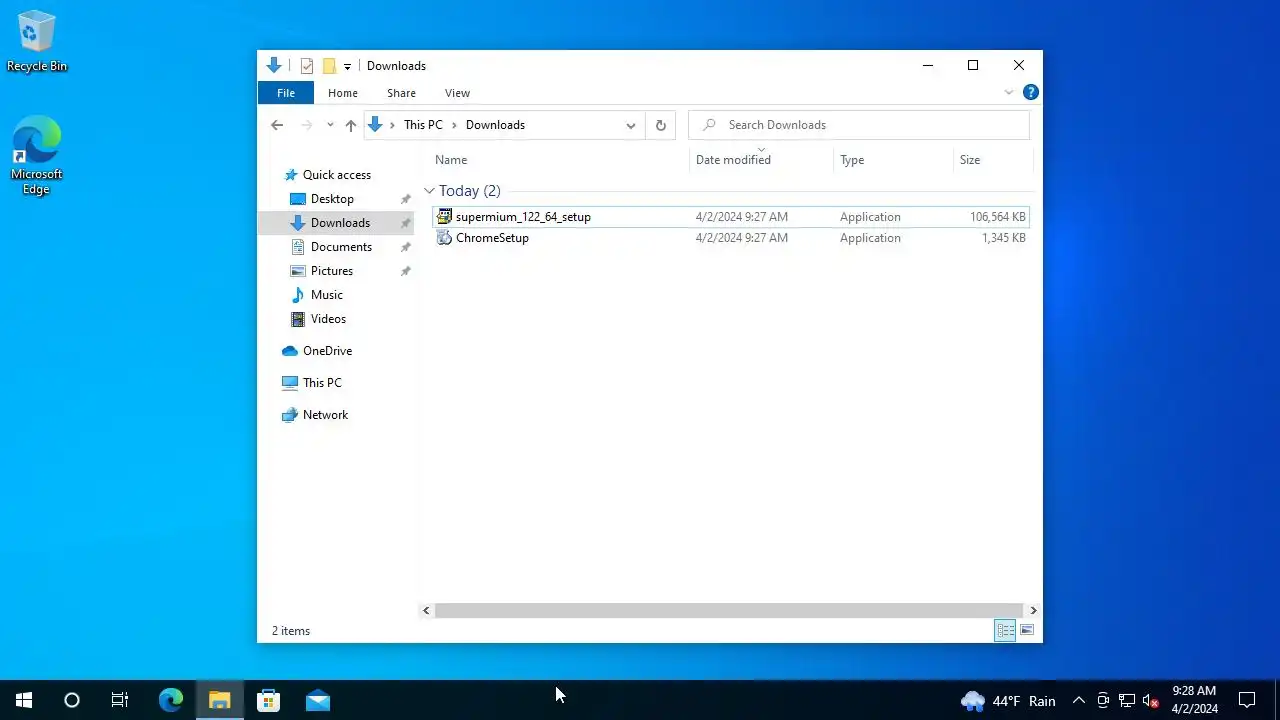The width and height of the screenshot is (1280, 720).
Task: Sort by Date modified column header
Action: [733, 160]
